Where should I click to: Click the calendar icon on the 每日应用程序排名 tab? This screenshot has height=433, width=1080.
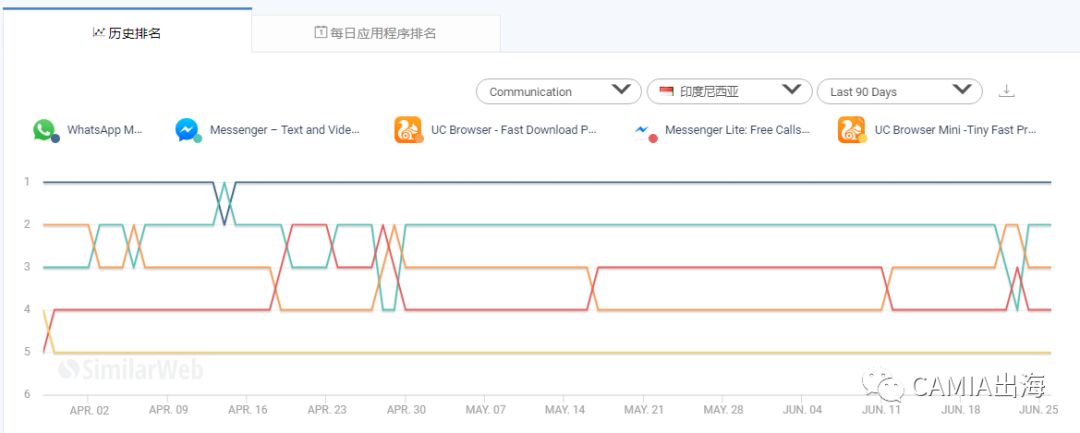pos(320,33)
